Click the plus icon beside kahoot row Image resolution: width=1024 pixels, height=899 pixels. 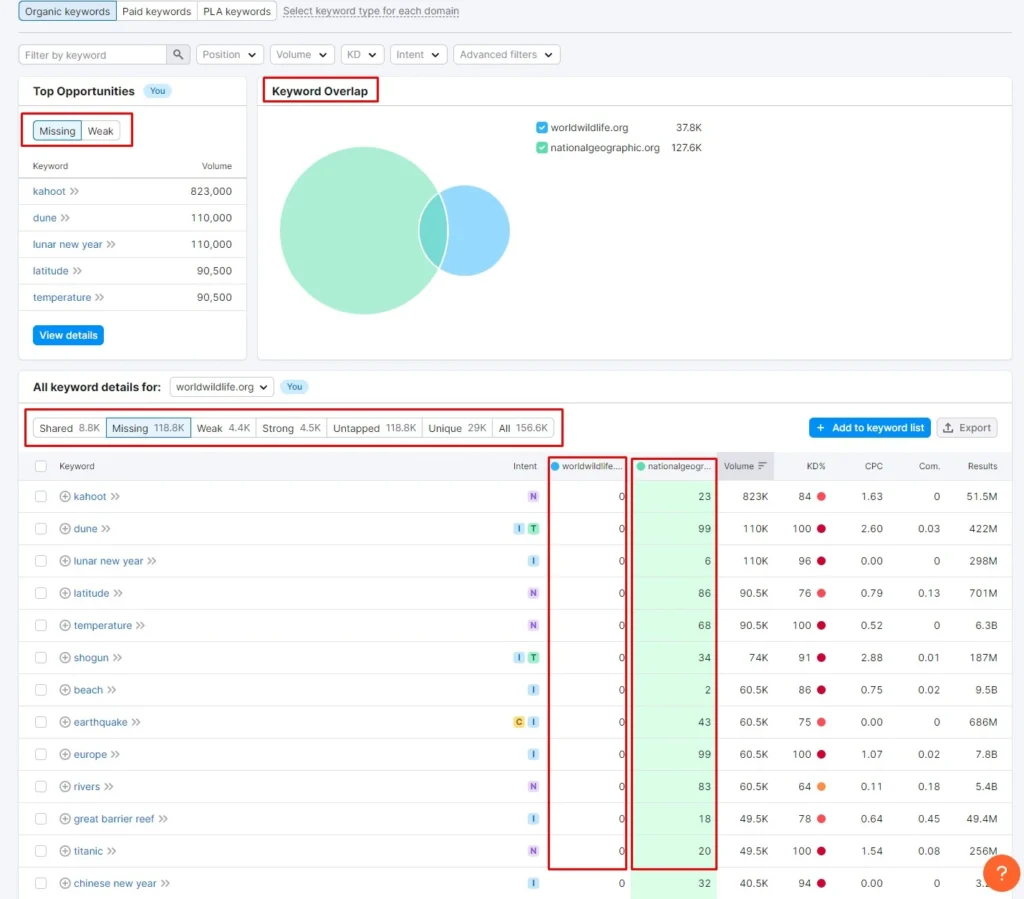[x=65, y=496]
